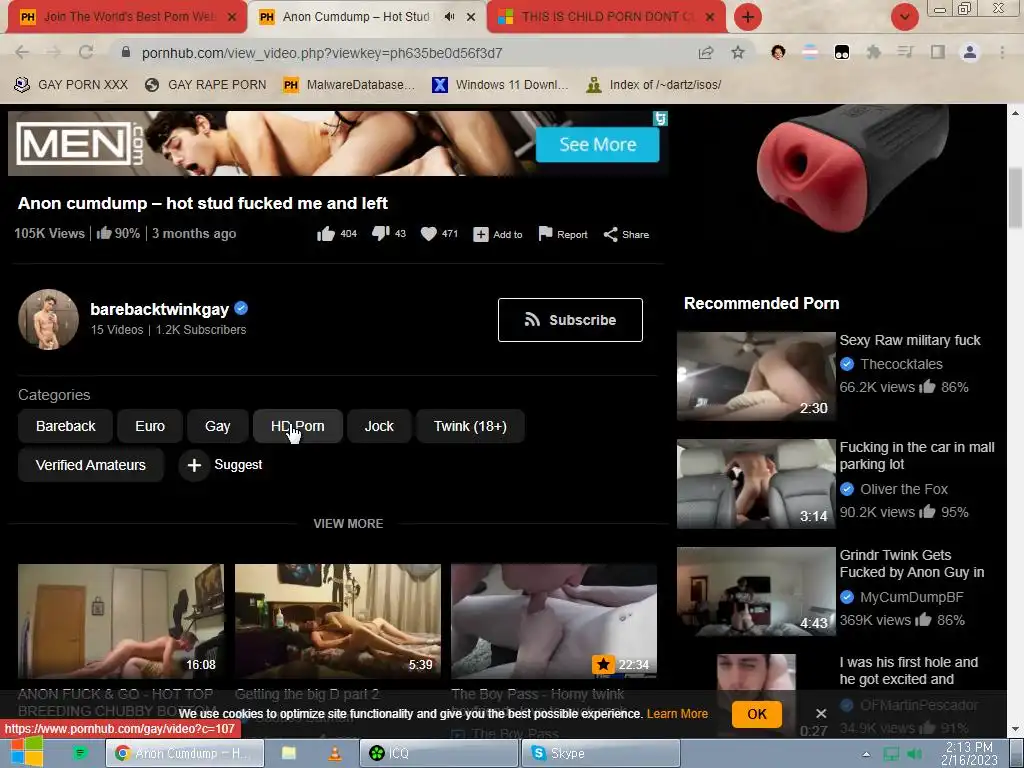Open the barebacktwinkgay channel name link
1024x768 pixels.
point(159,309)
